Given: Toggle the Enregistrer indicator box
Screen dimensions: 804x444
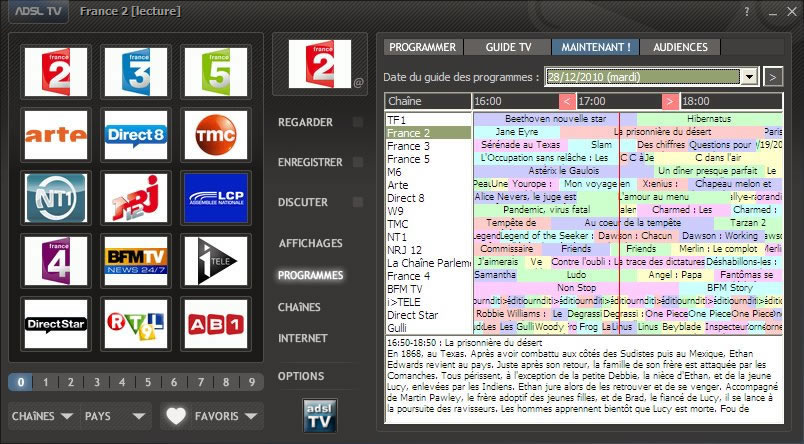Looking at the screenshot, I should (x=358, y=162).
